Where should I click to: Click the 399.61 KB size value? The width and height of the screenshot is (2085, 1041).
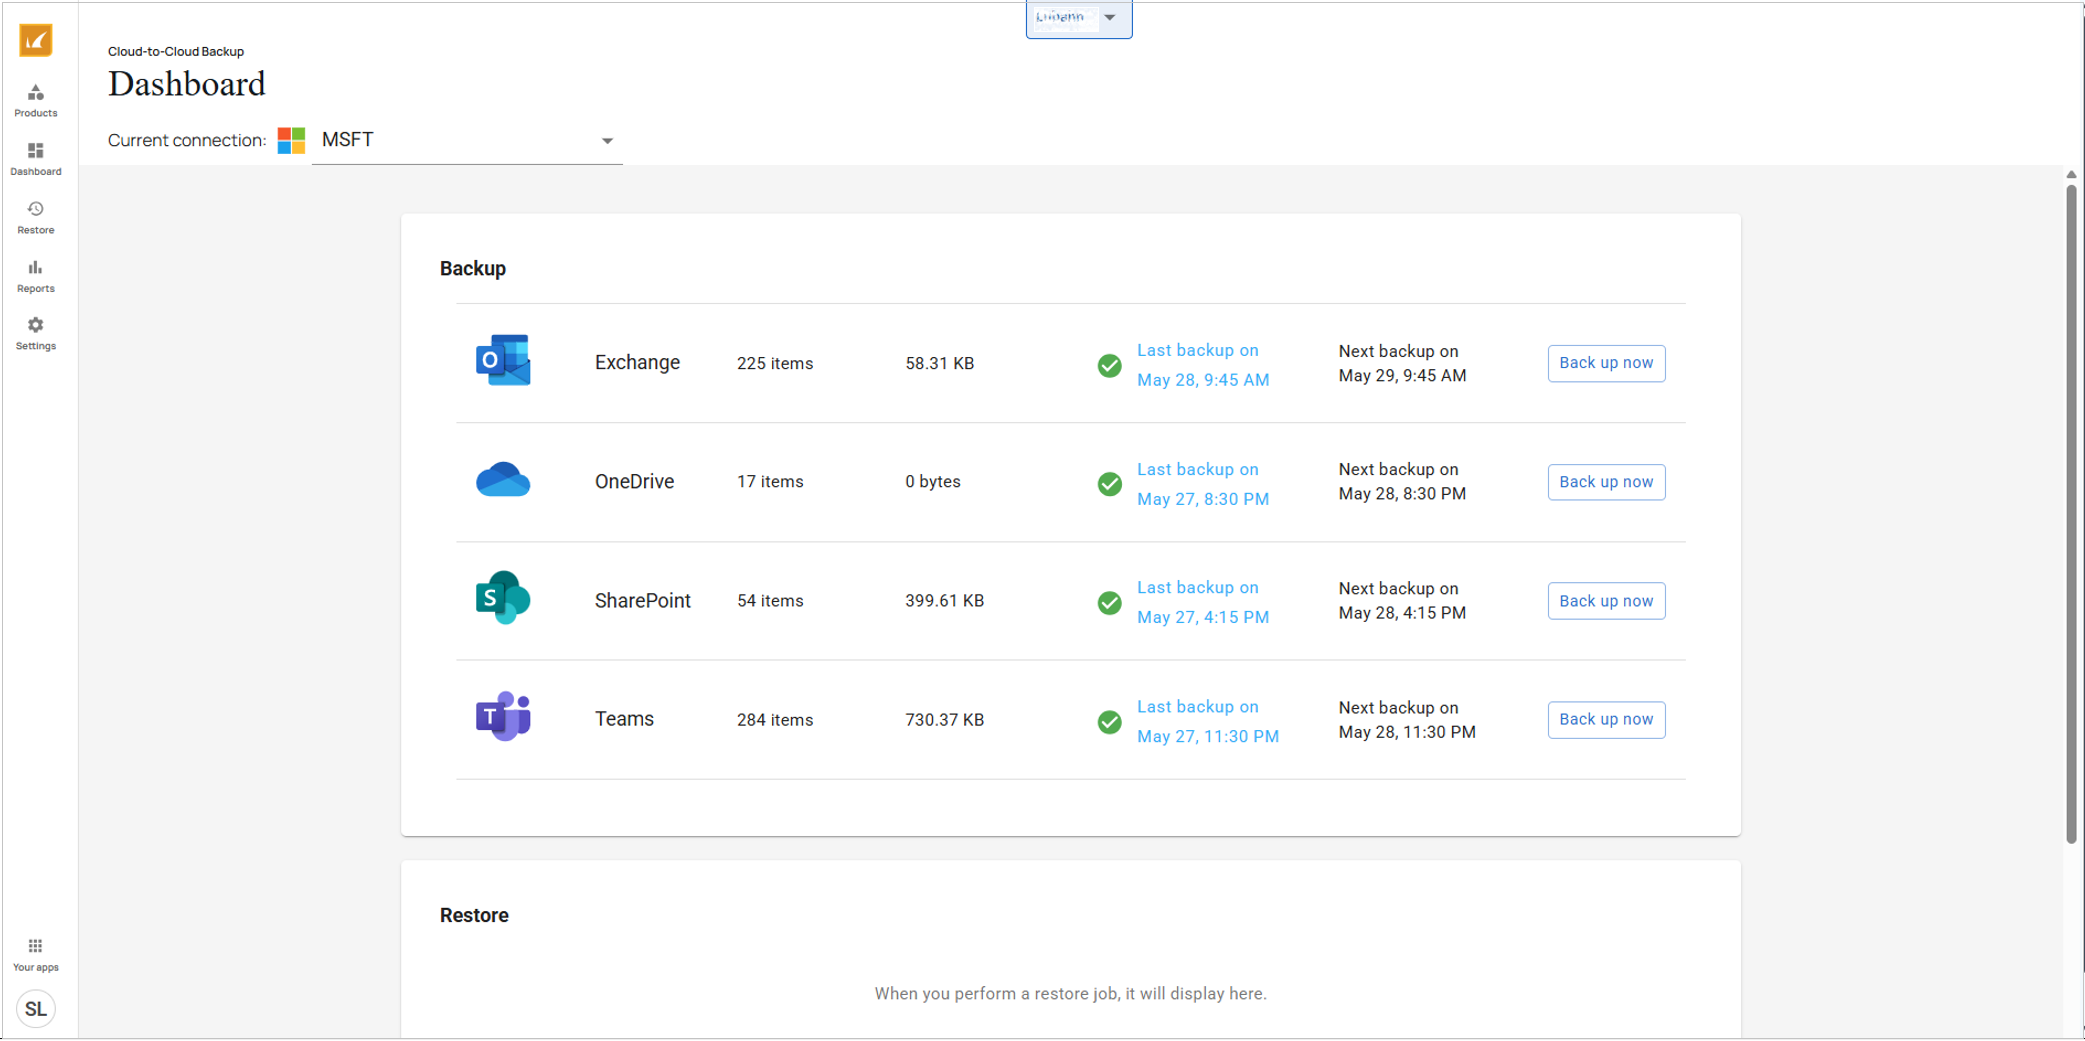945,600
